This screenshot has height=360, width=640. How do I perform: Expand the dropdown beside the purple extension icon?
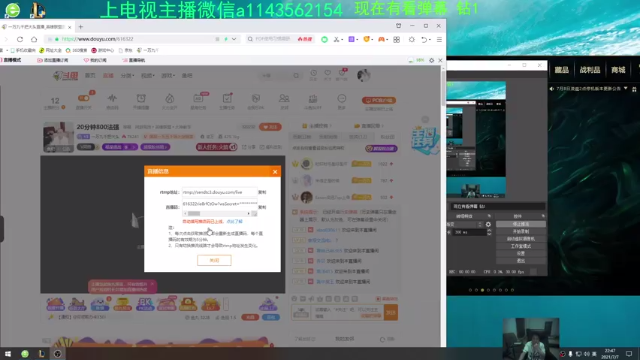click(x=357, y=40)
